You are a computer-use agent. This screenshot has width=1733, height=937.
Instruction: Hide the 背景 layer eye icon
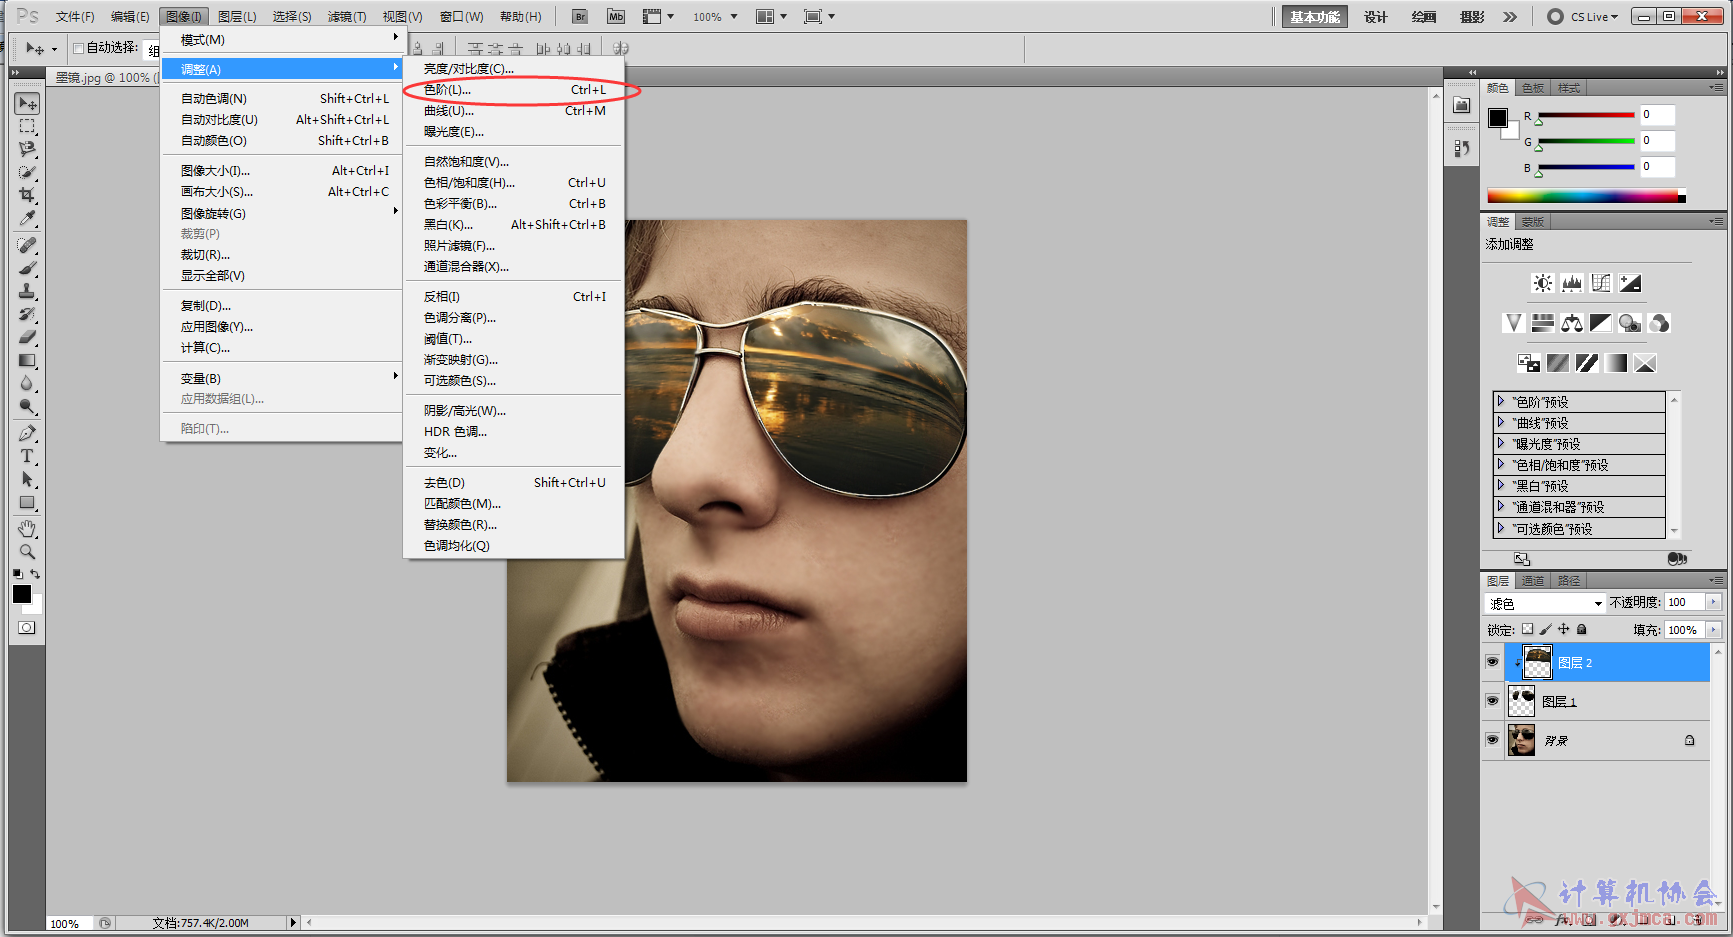click(1492, 740)
